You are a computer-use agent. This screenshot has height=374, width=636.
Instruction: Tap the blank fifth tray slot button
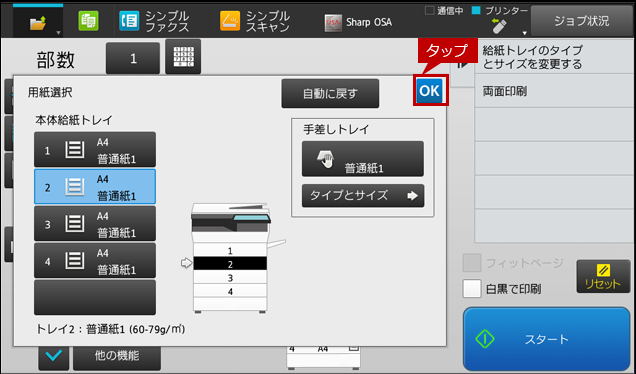95,297
